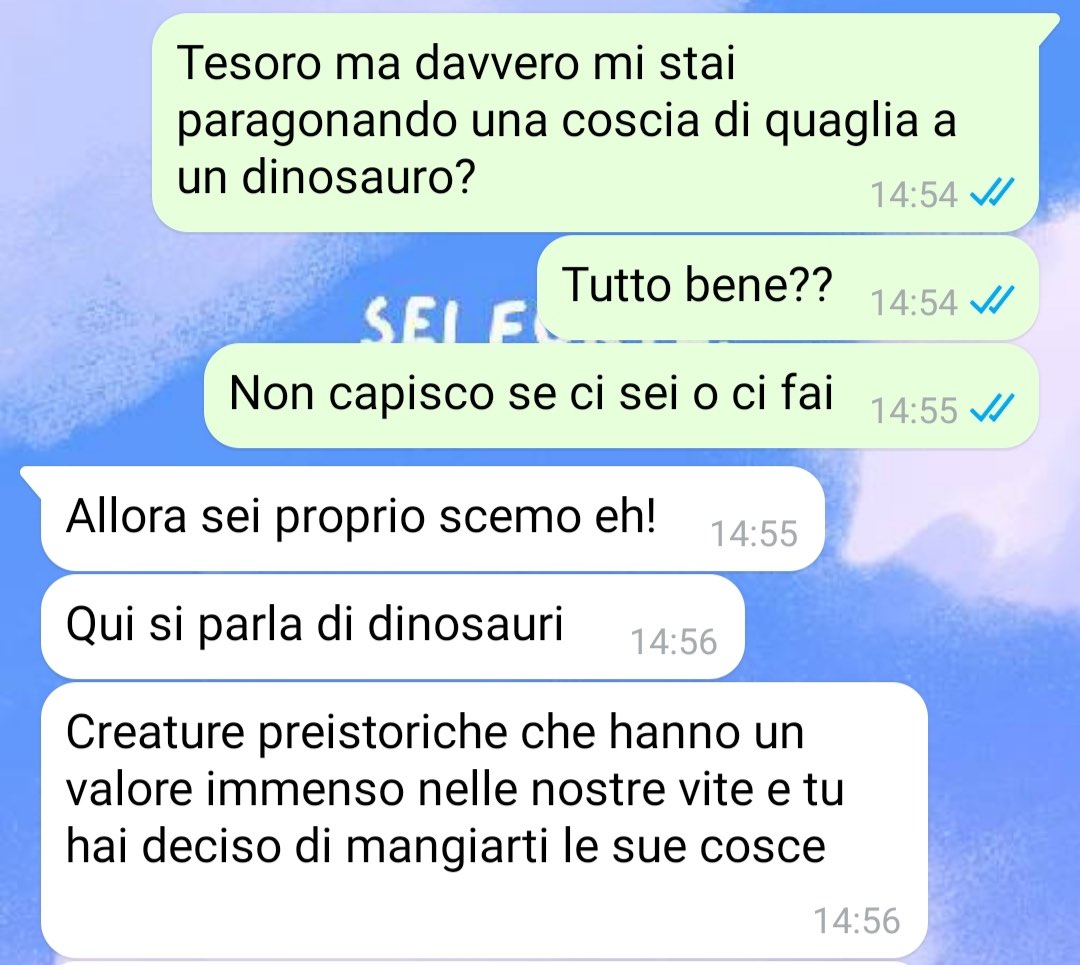Tap the 'SEI F' wallpaper text behind the bubbles
This screenshot has width=1080, height=965.
click(x=450, y=320)
